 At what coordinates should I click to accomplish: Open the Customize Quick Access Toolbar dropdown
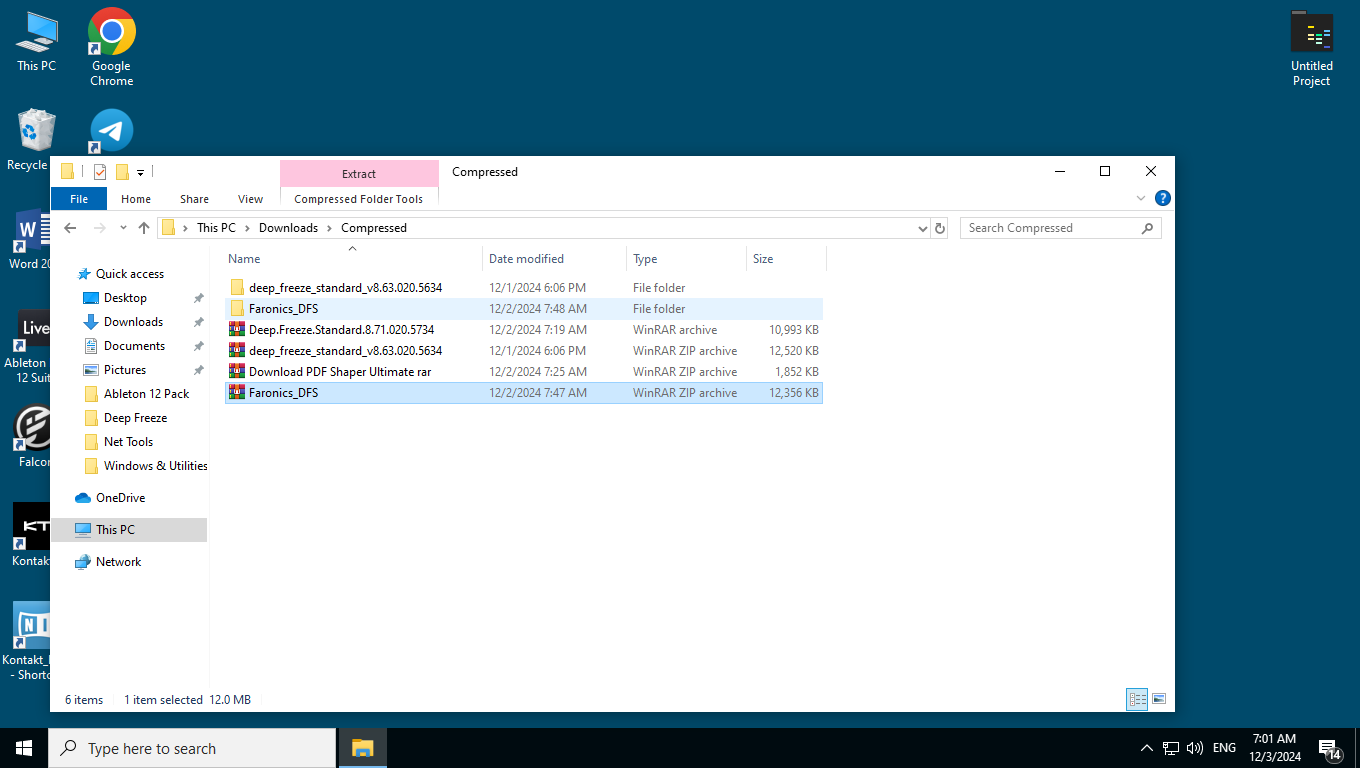tap(141, 172)
